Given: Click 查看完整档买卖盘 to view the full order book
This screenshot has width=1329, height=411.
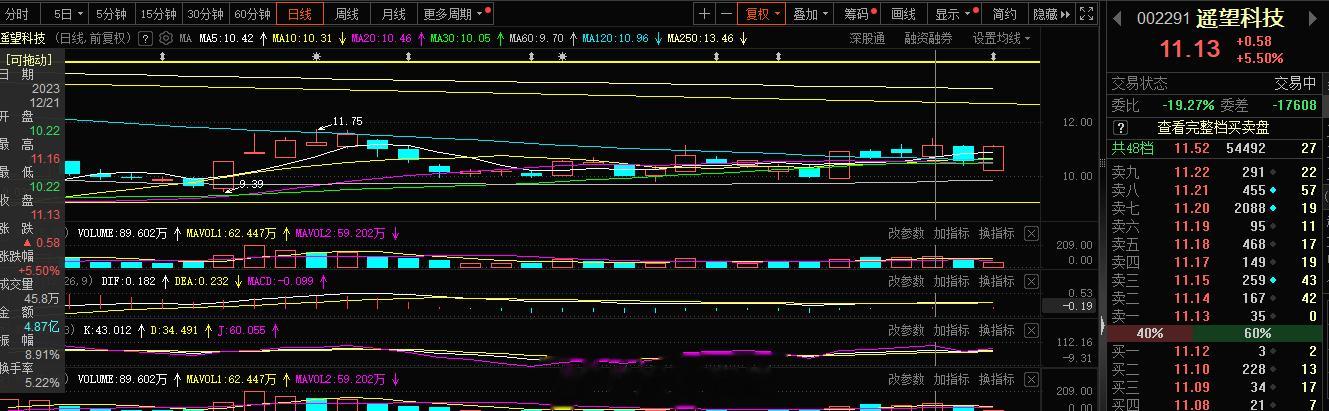Looking at the screenshot, I should pyautogui.click(x=1213, y=128).
